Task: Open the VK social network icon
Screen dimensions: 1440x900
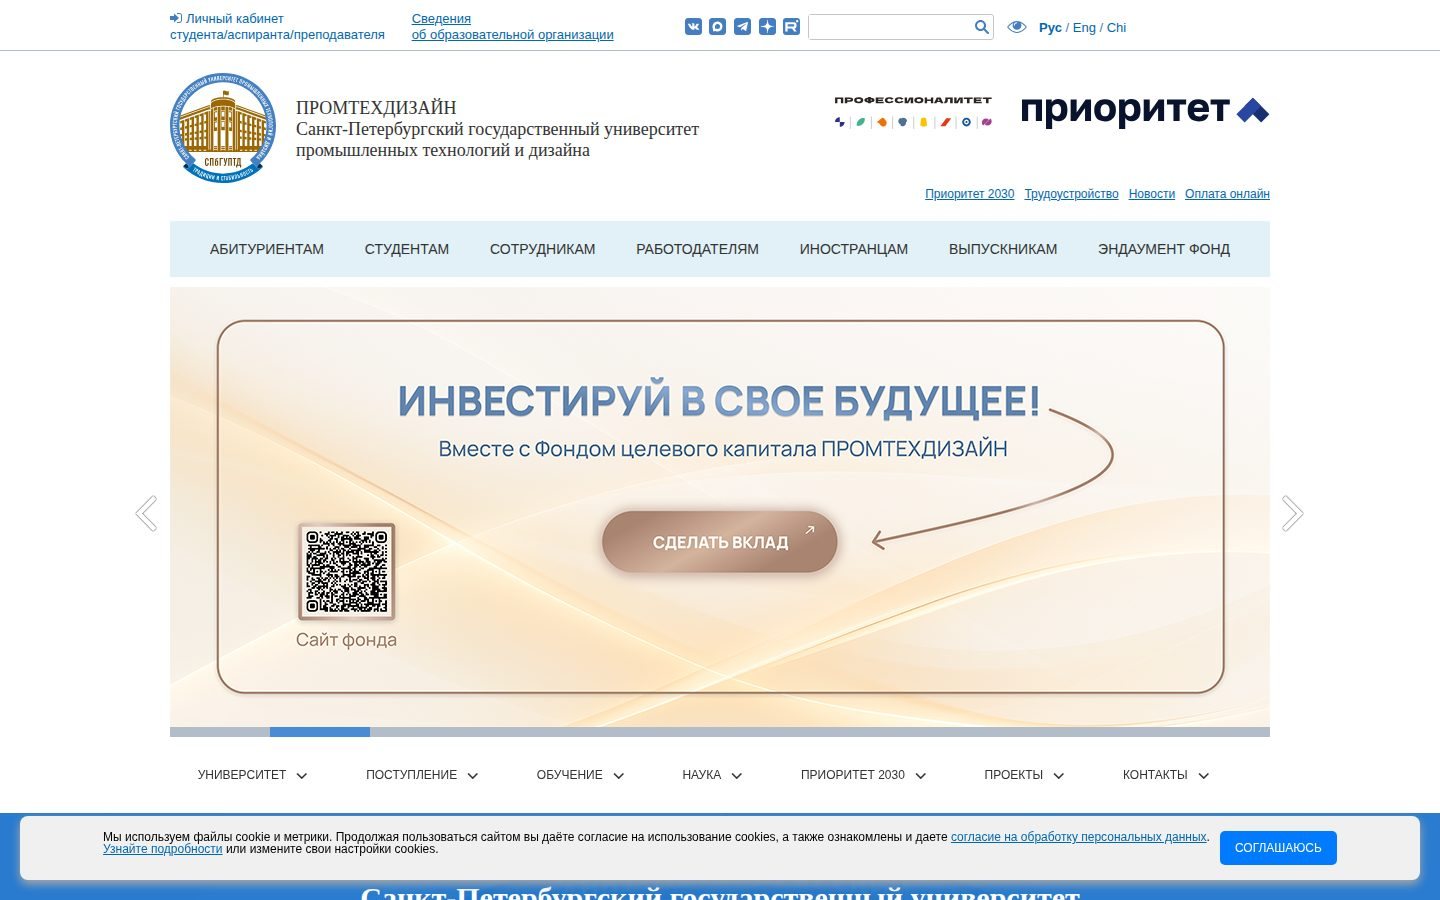Action: tap(693, 27)
